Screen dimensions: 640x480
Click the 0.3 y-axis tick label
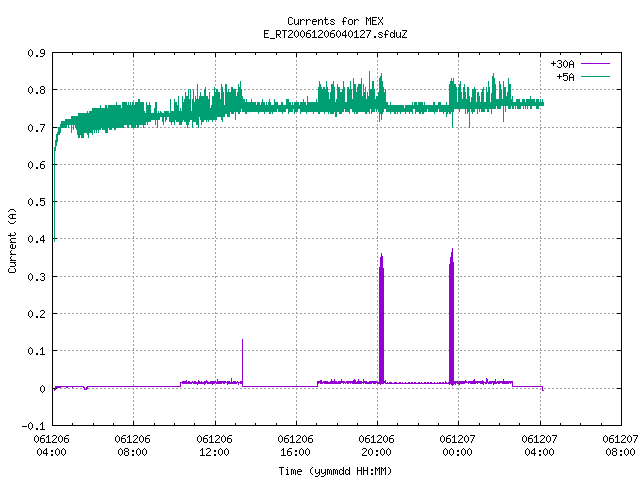[36, 277]
